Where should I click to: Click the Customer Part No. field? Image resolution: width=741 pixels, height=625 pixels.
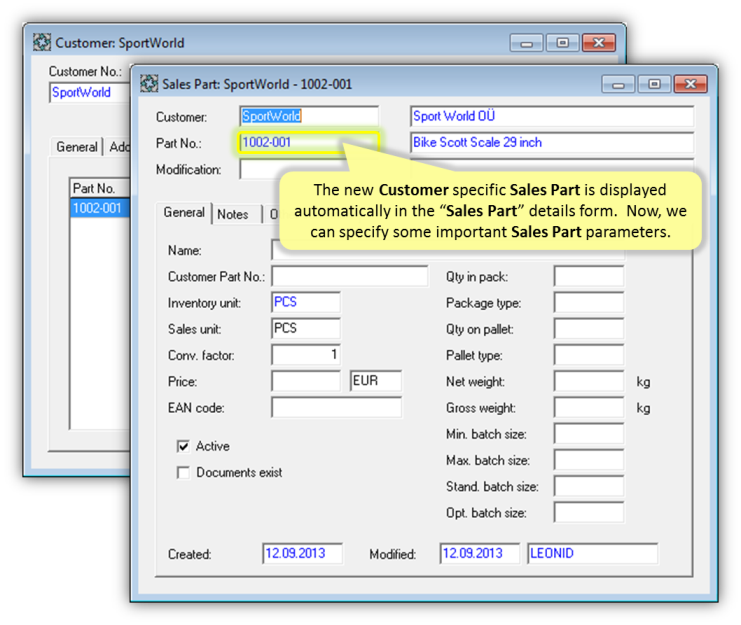[x=350, y=276]
